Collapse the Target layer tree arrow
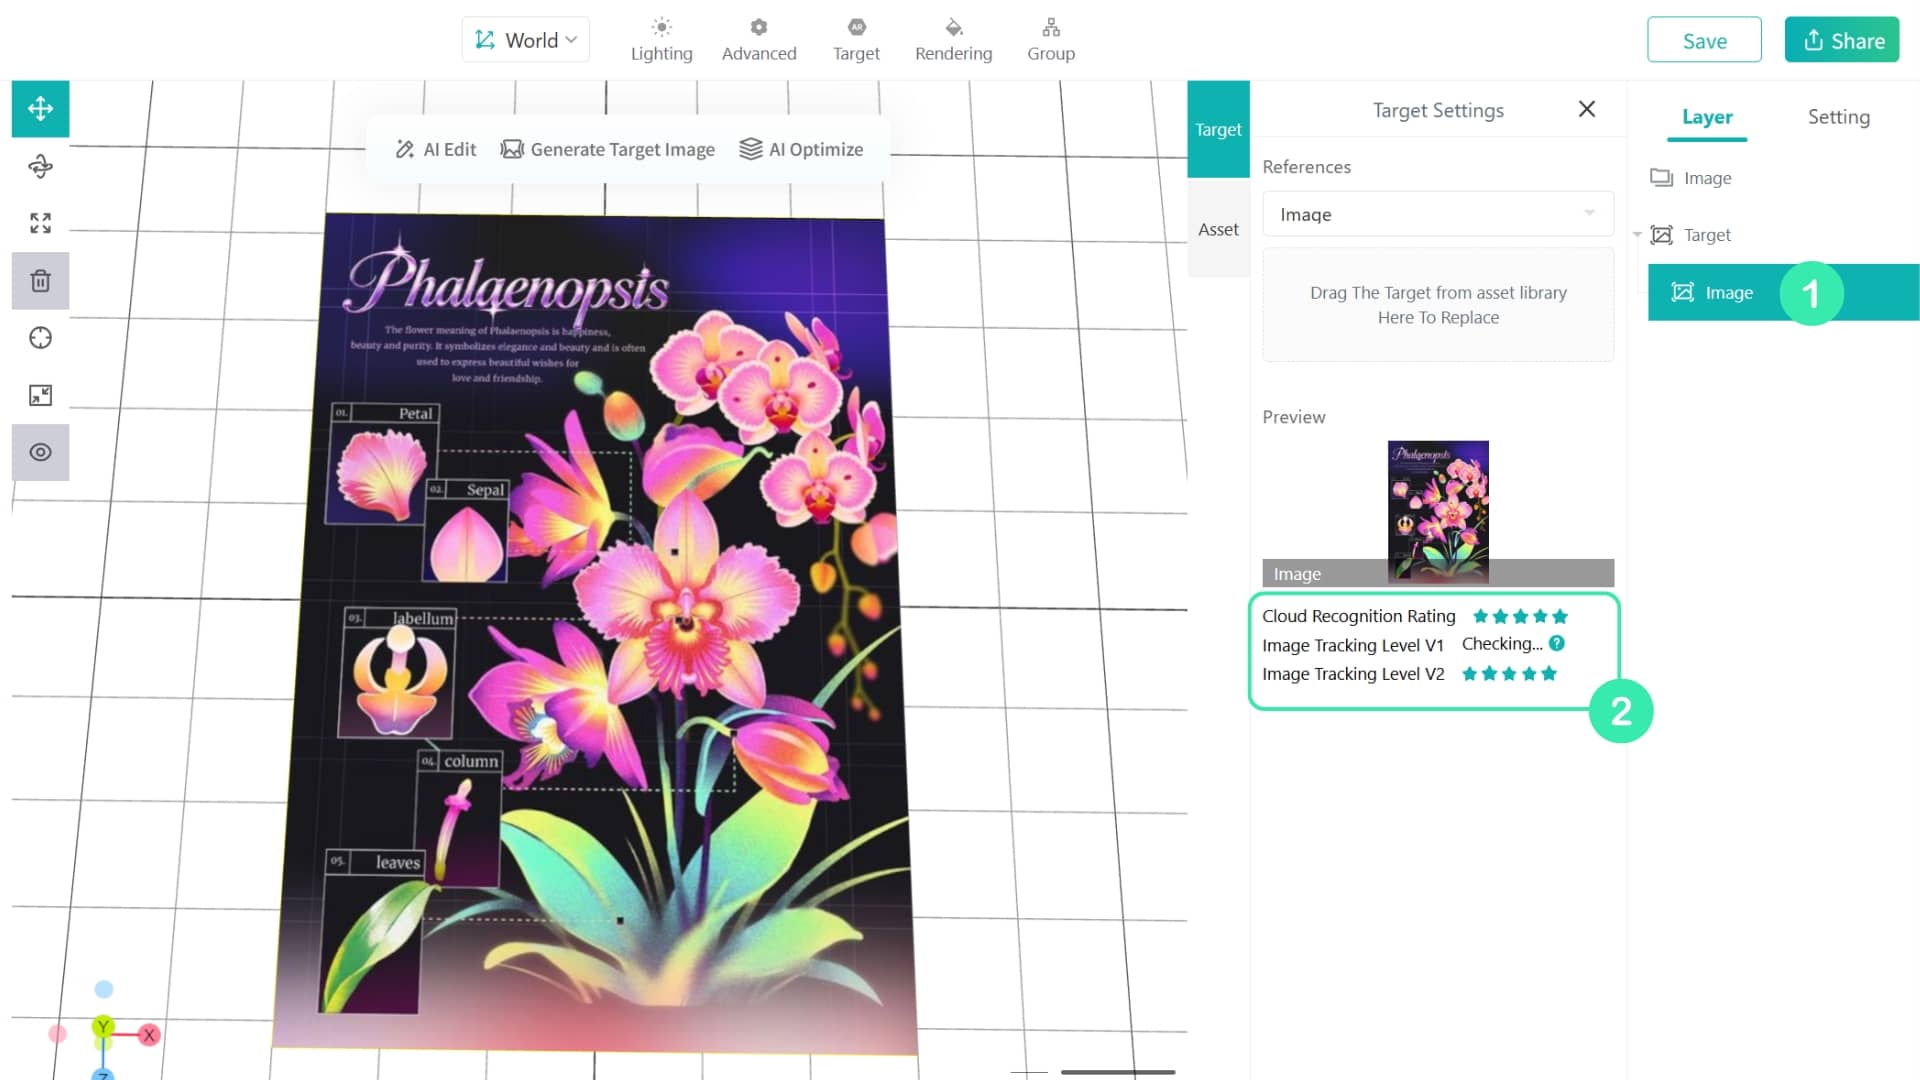The width and height of the screenshot is (1920, 1080). [x=1637, y=235]
